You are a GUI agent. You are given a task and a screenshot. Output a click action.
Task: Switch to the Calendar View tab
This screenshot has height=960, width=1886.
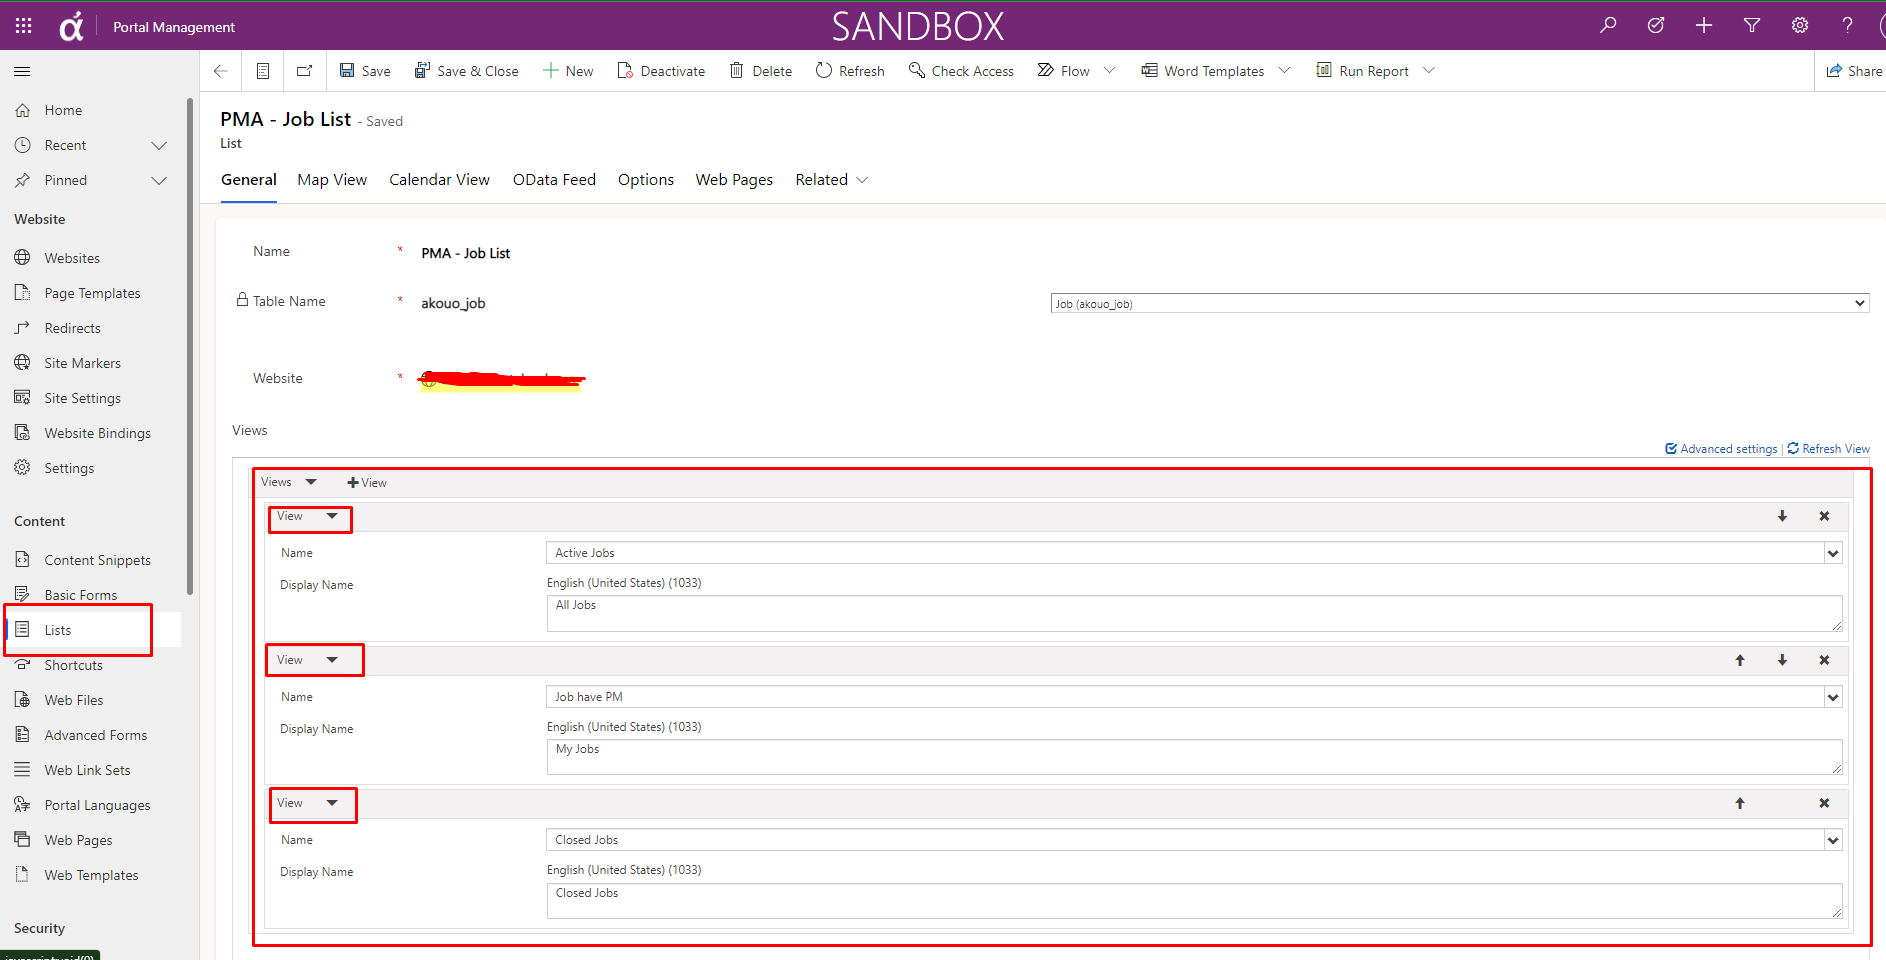[439, 179]
